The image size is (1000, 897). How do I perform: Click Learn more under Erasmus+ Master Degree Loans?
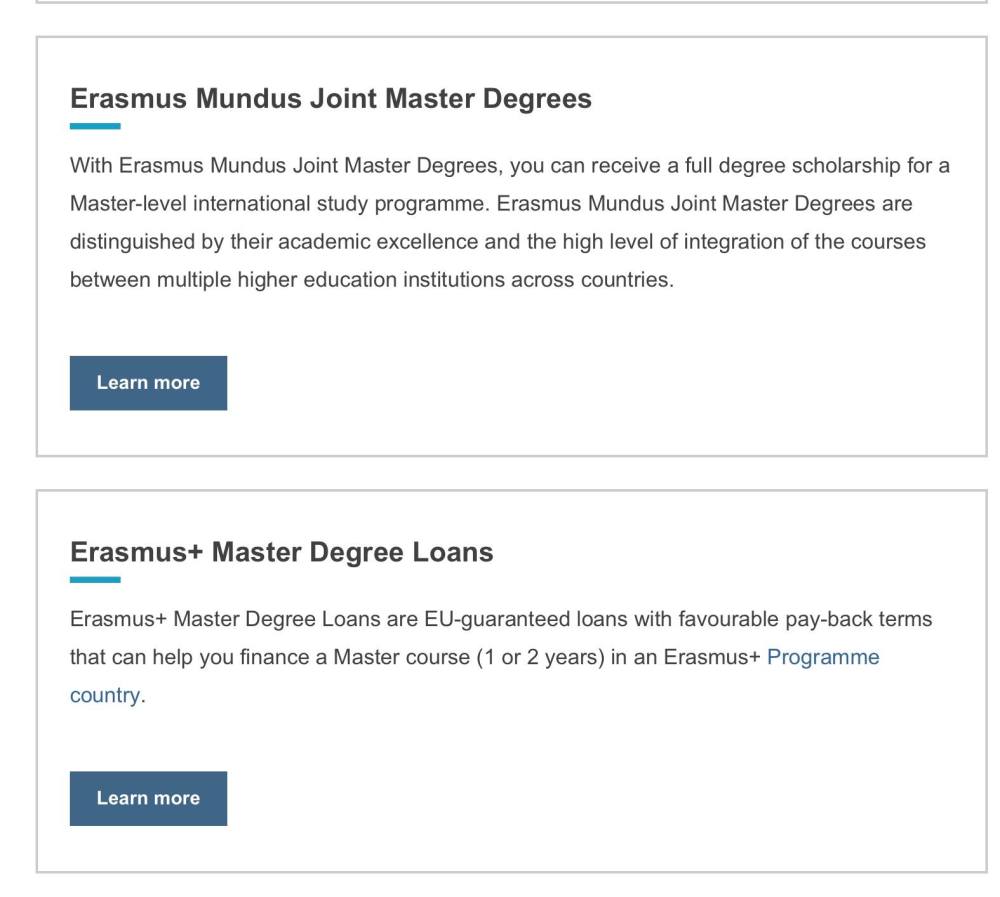tap(148, 798)
